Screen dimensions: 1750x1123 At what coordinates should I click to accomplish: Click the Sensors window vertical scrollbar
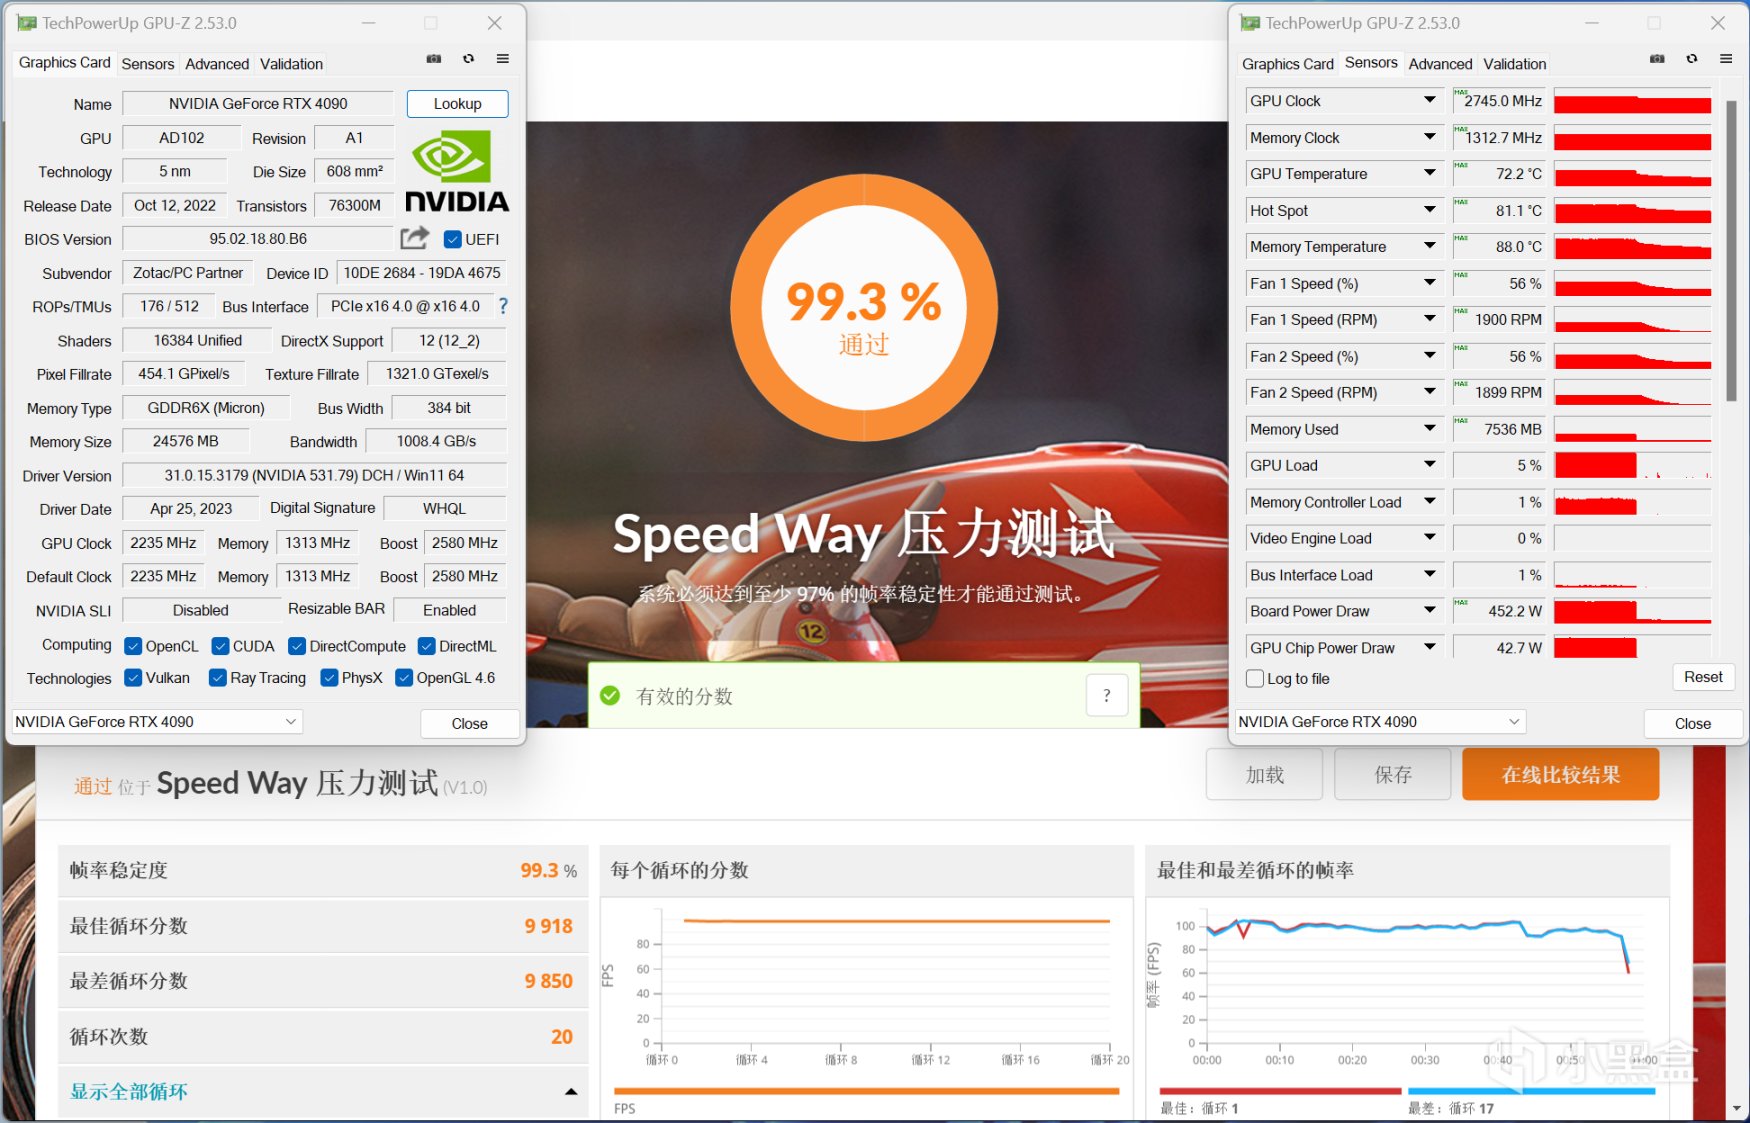1731,250
